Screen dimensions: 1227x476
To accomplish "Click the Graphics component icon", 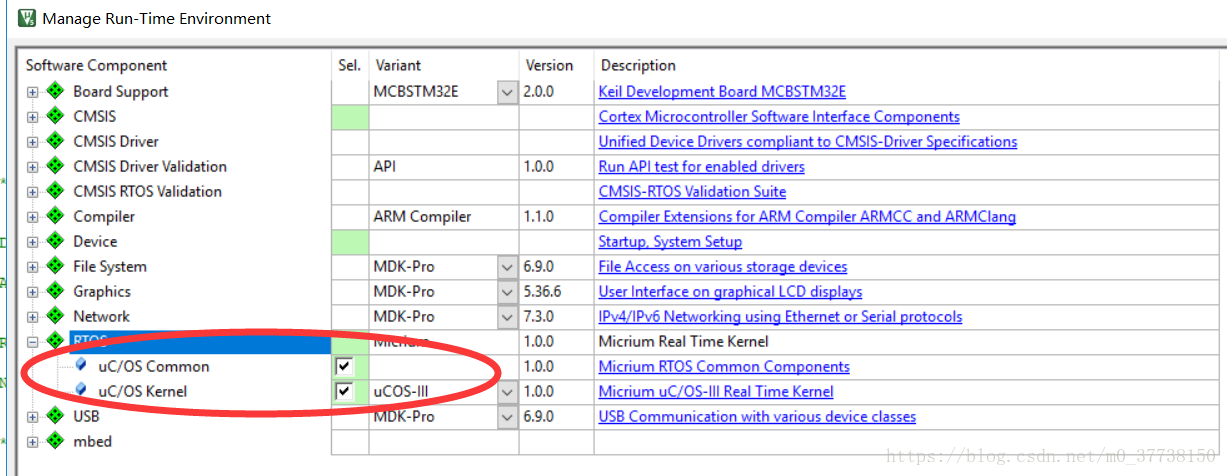I will [55, 291].
